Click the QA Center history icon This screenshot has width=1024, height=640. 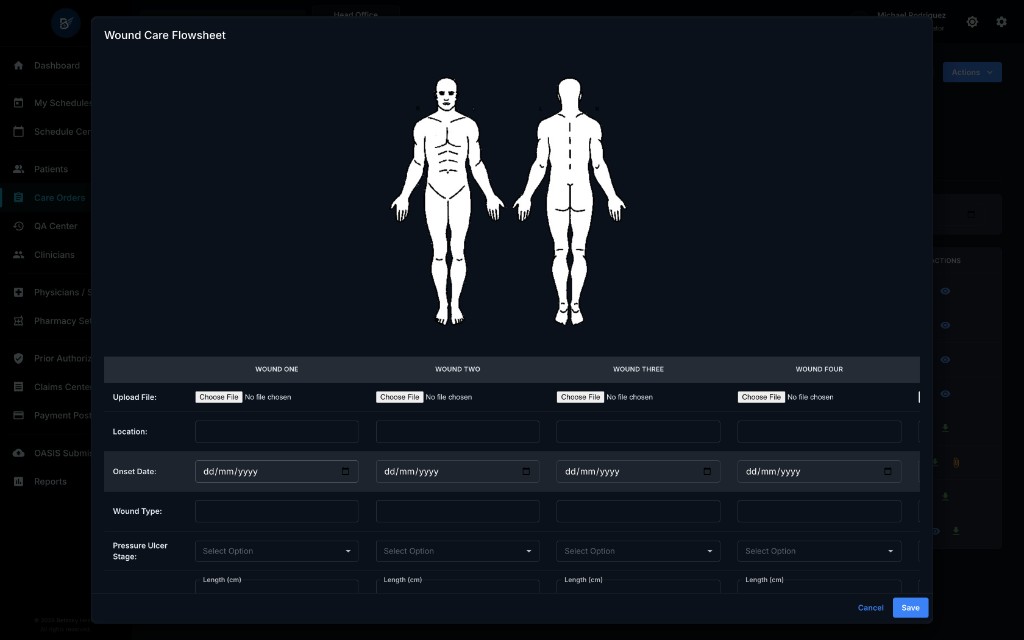[x=18, y=226]
